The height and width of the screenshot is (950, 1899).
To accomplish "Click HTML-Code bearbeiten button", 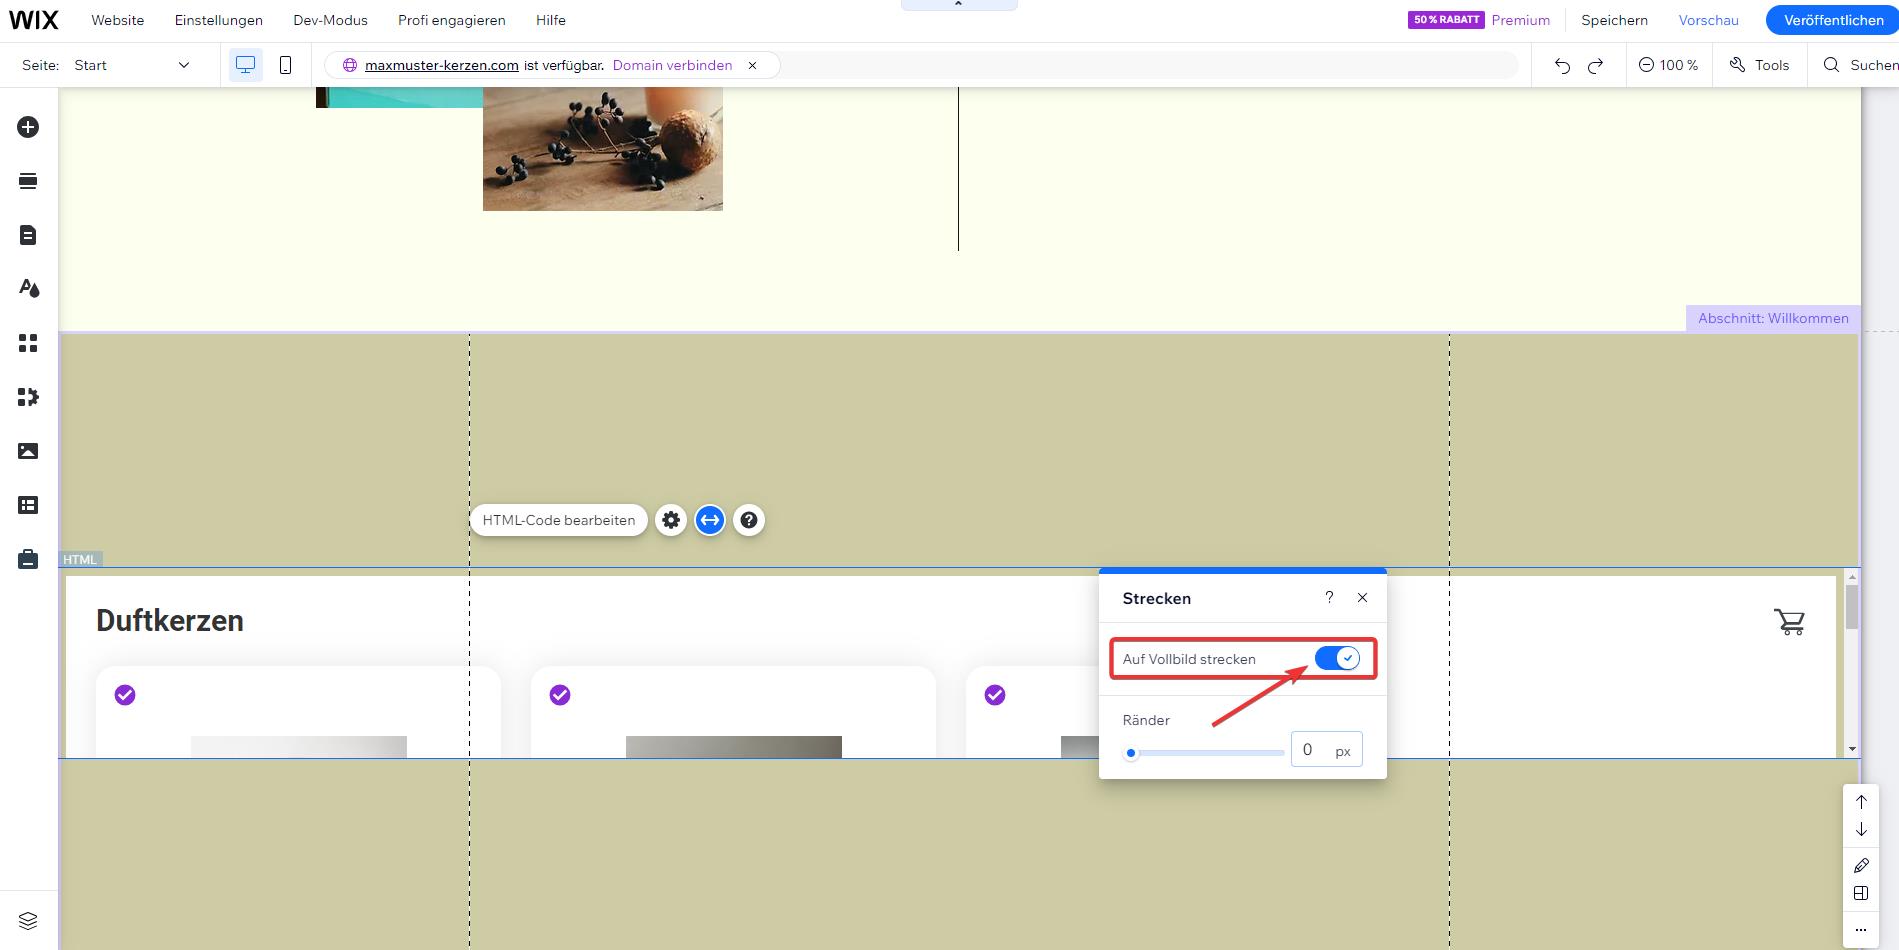I will click(x=559, y=520).
